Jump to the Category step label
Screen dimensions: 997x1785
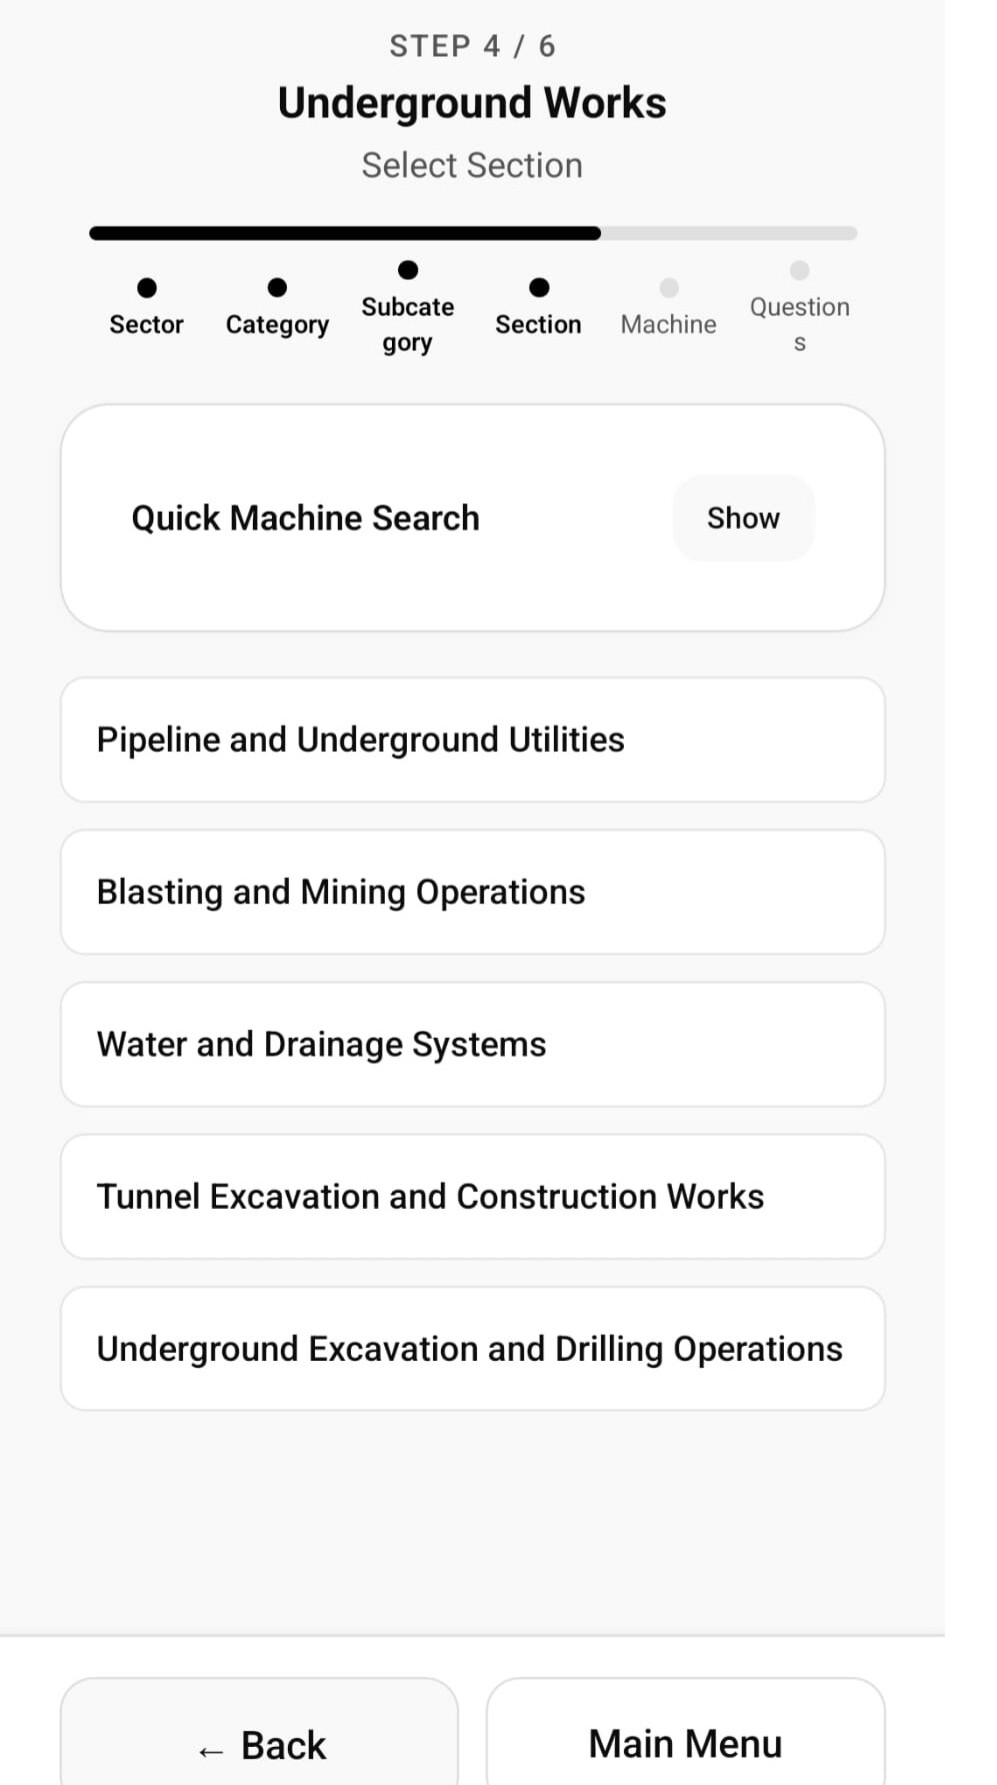(x=277, y=324)
